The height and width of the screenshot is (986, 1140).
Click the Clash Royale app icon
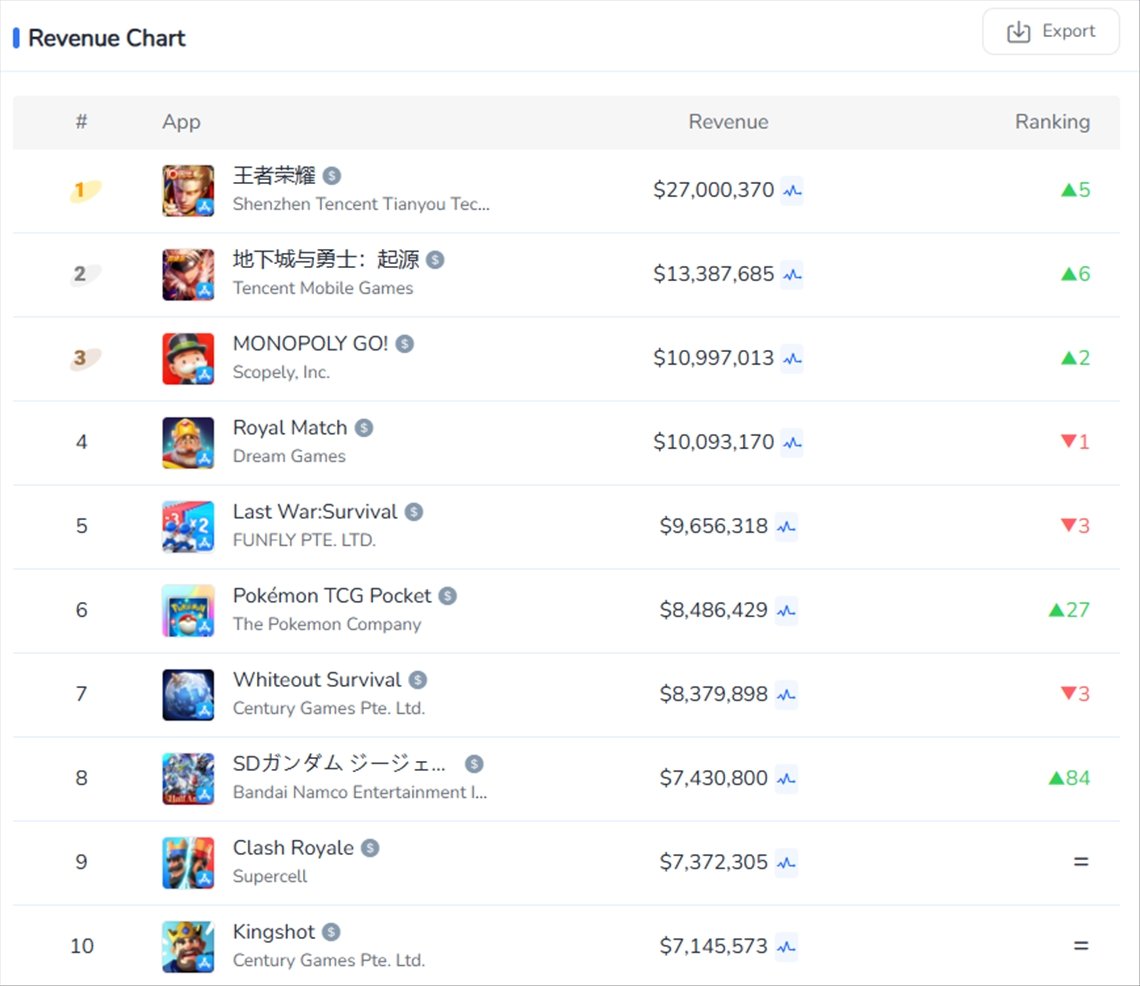coord(188,862)
